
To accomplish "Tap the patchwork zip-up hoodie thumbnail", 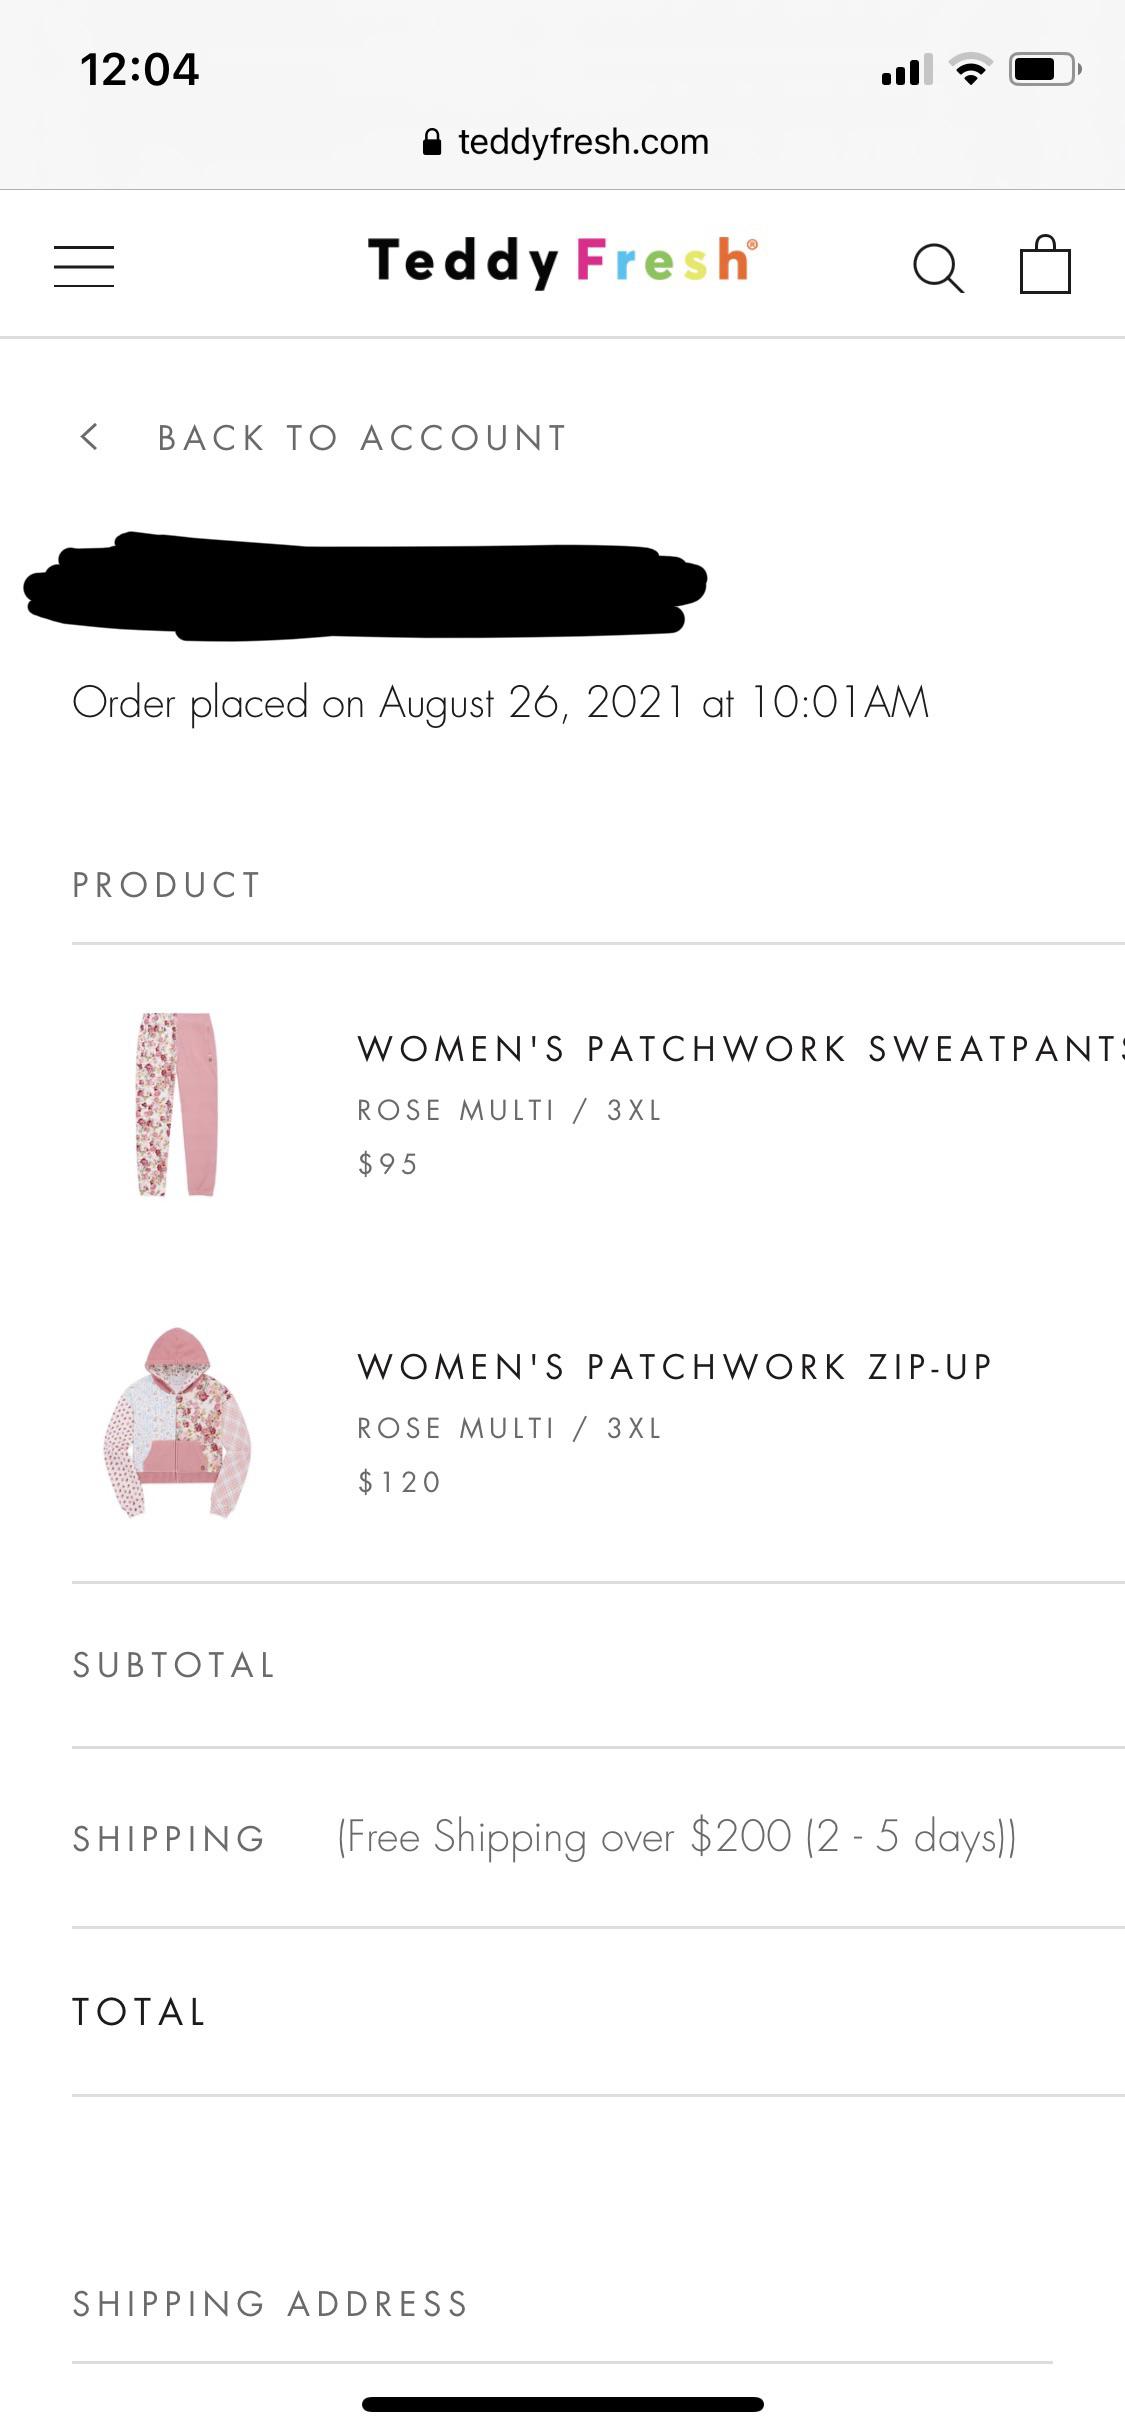I will (177, 1421).
